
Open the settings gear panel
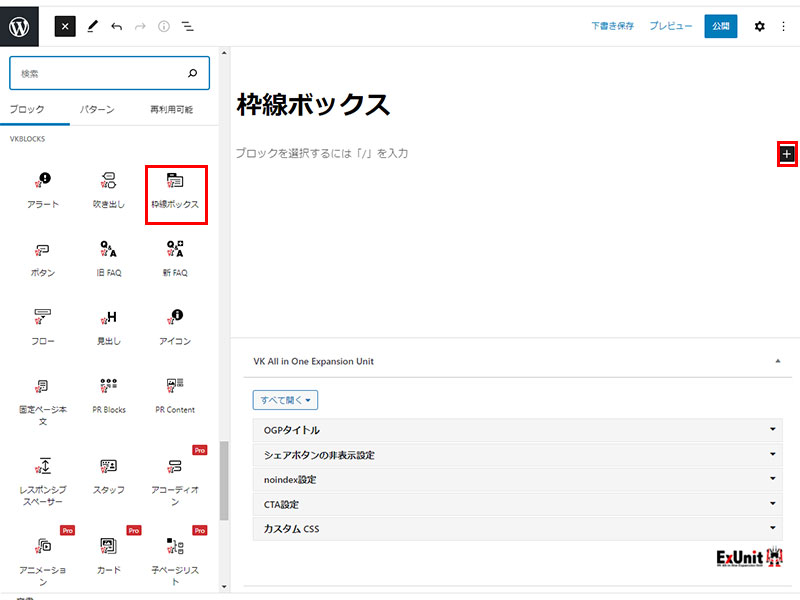click(759, 26)
